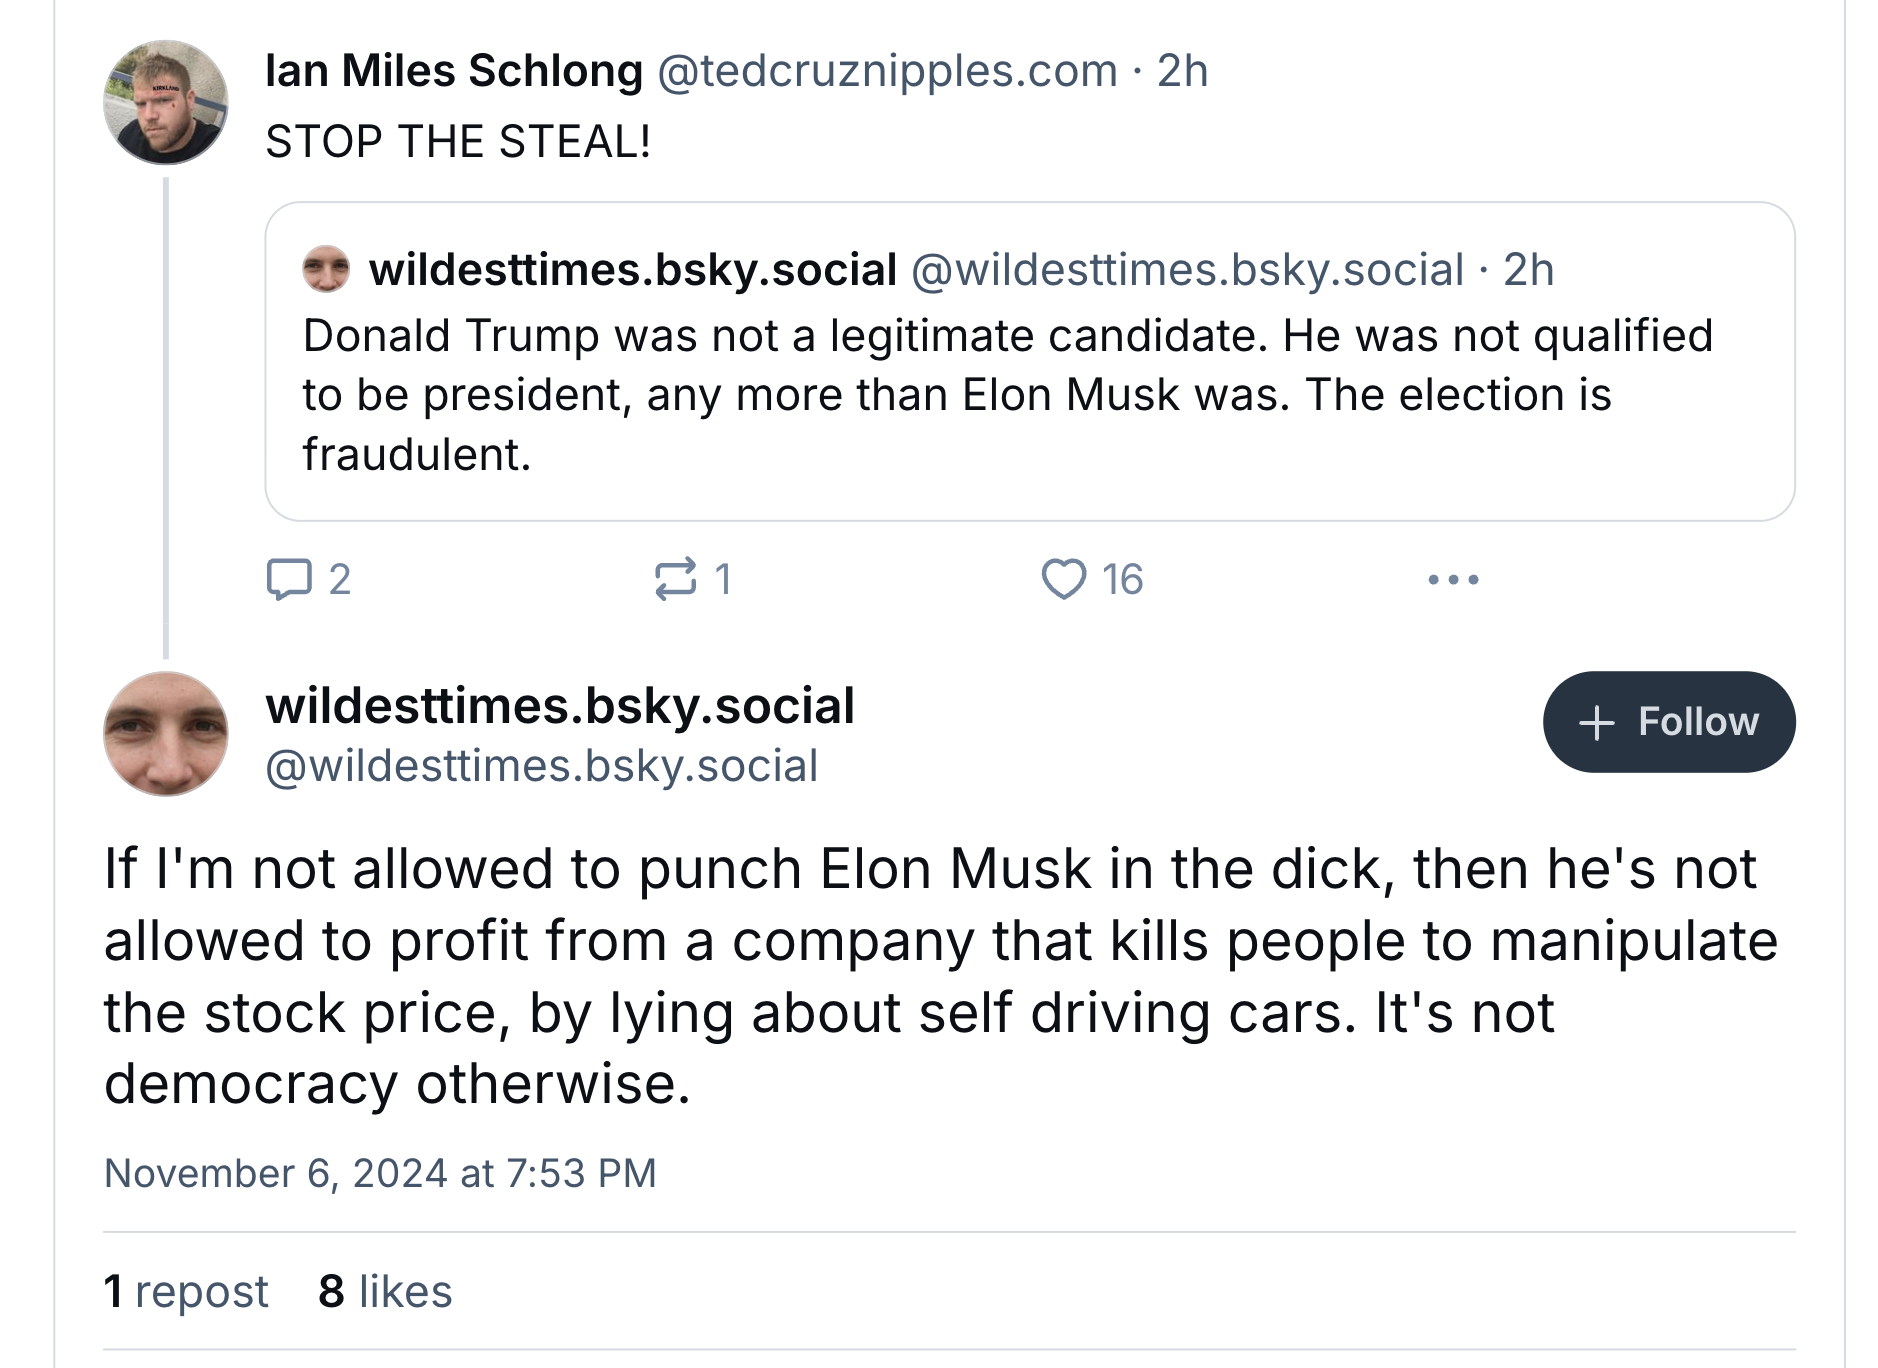Click the 2h timestamp in quoted post
1878x1368 pixels.
click(x=1528, y=270)
